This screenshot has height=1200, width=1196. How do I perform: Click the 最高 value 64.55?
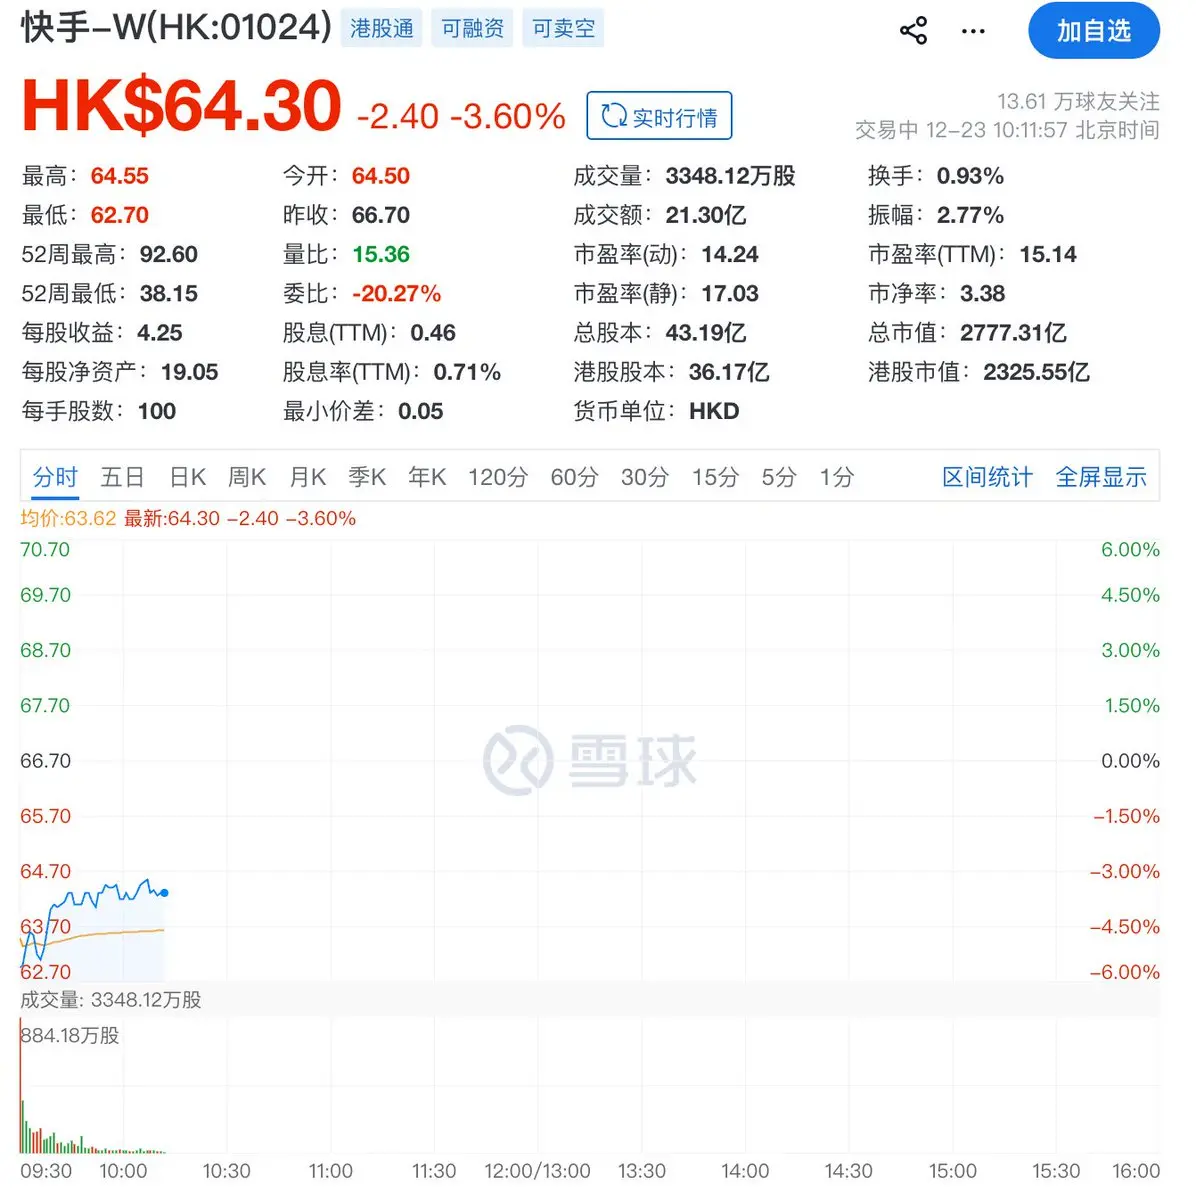(119, 176)
